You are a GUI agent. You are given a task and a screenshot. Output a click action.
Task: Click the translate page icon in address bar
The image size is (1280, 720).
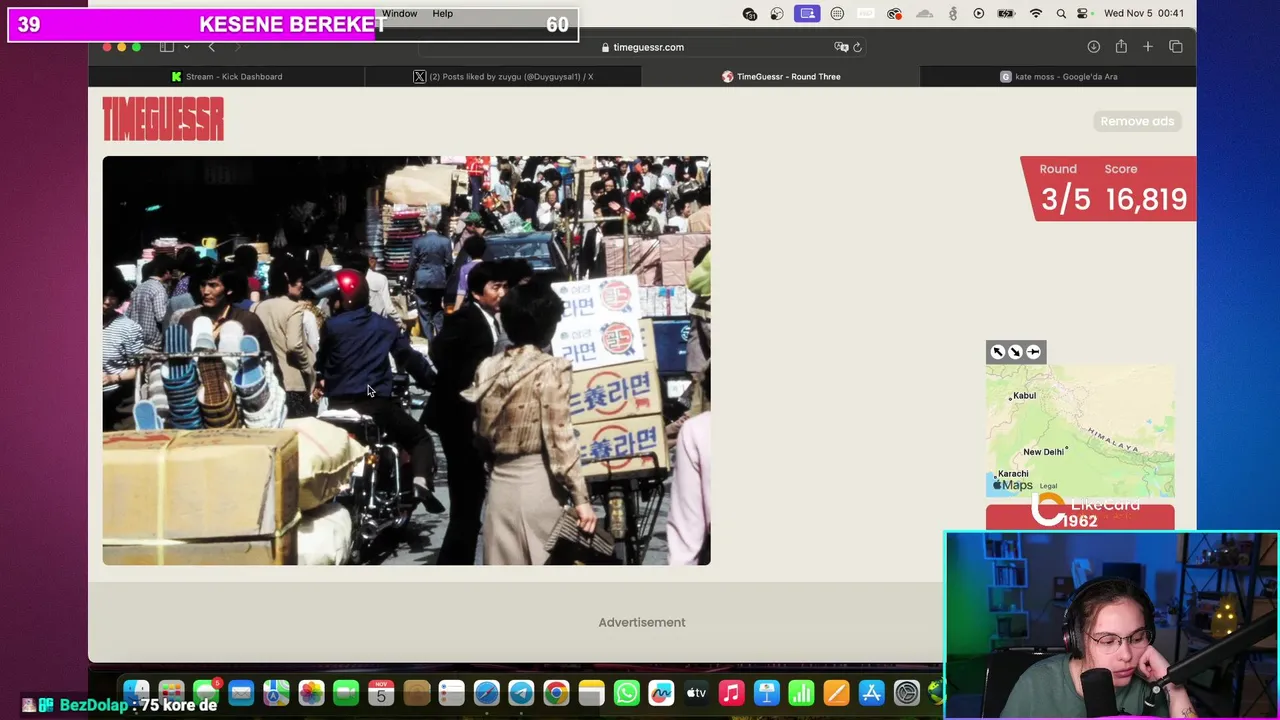(841, 47)
